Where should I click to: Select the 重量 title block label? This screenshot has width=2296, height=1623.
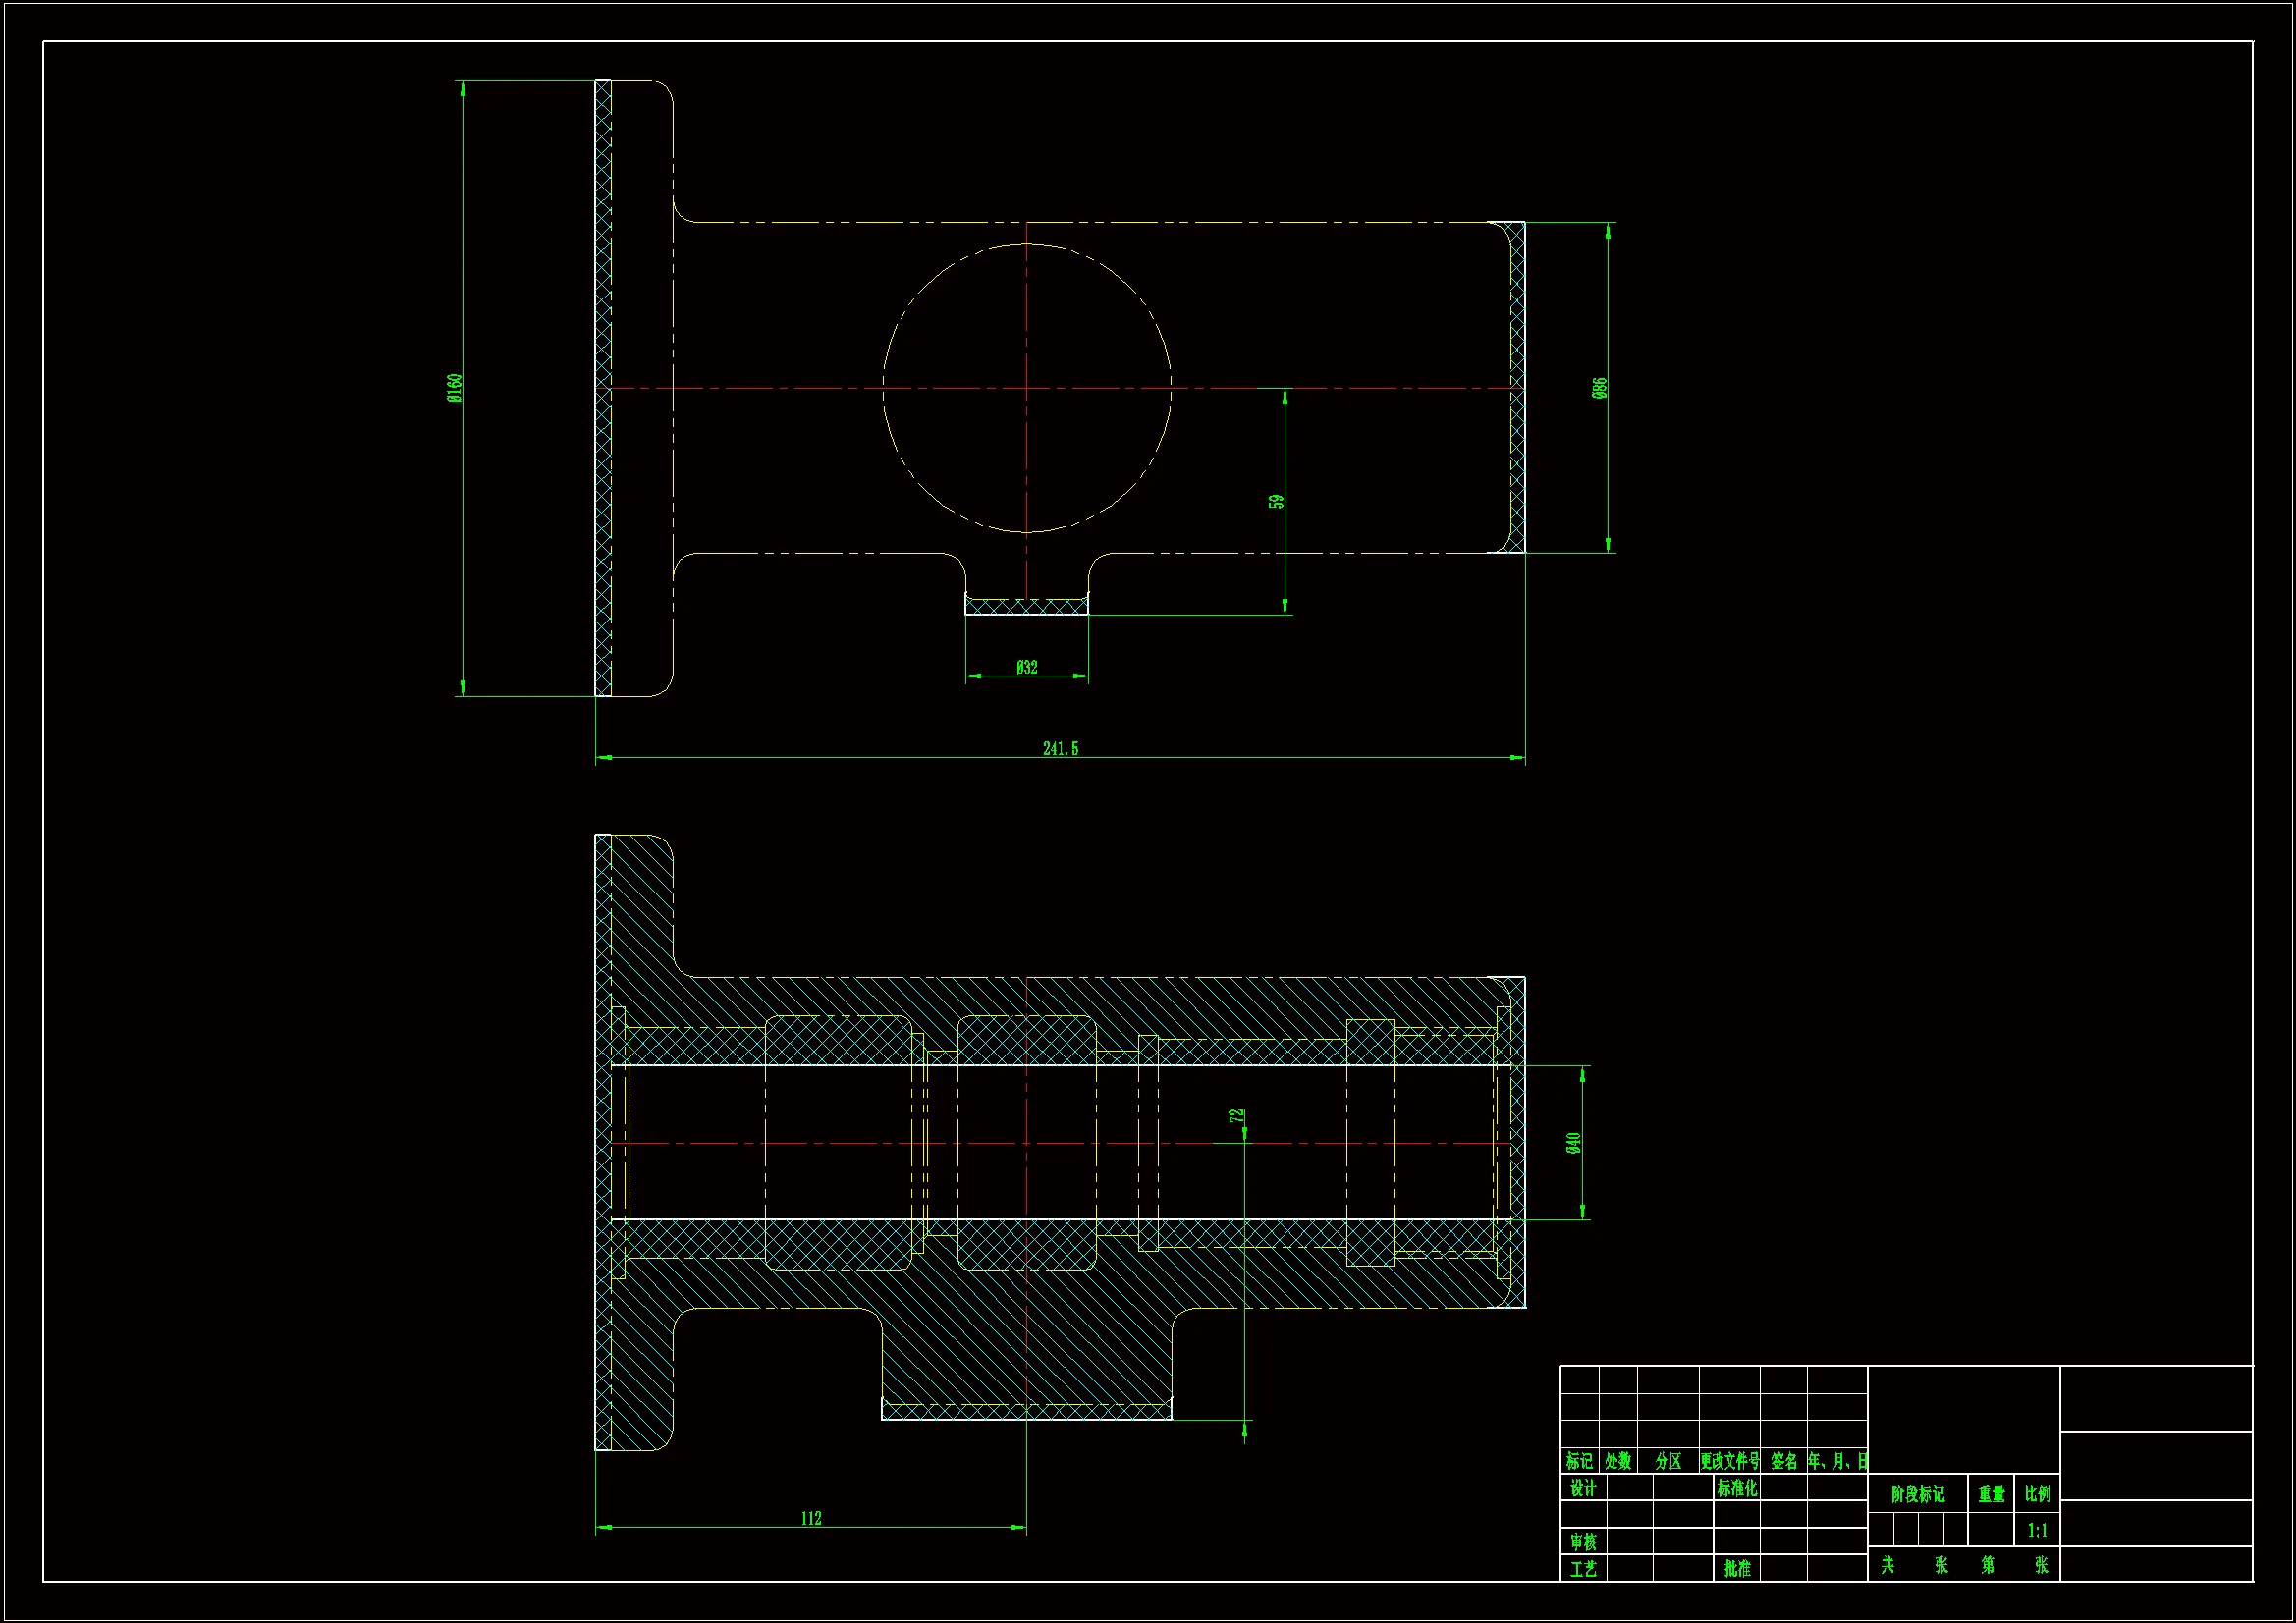[1991, 1493]
